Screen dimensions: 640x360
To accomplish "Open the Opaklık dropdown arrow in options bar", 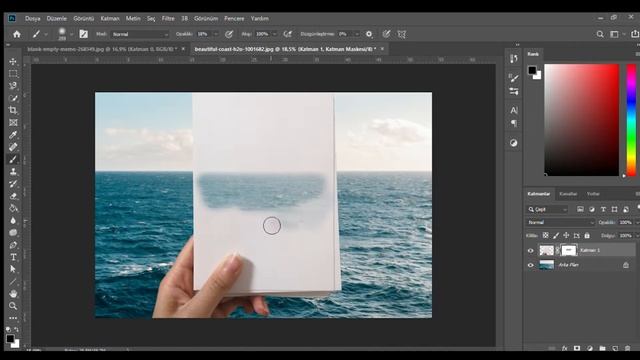I will click(x=216, y=34).
